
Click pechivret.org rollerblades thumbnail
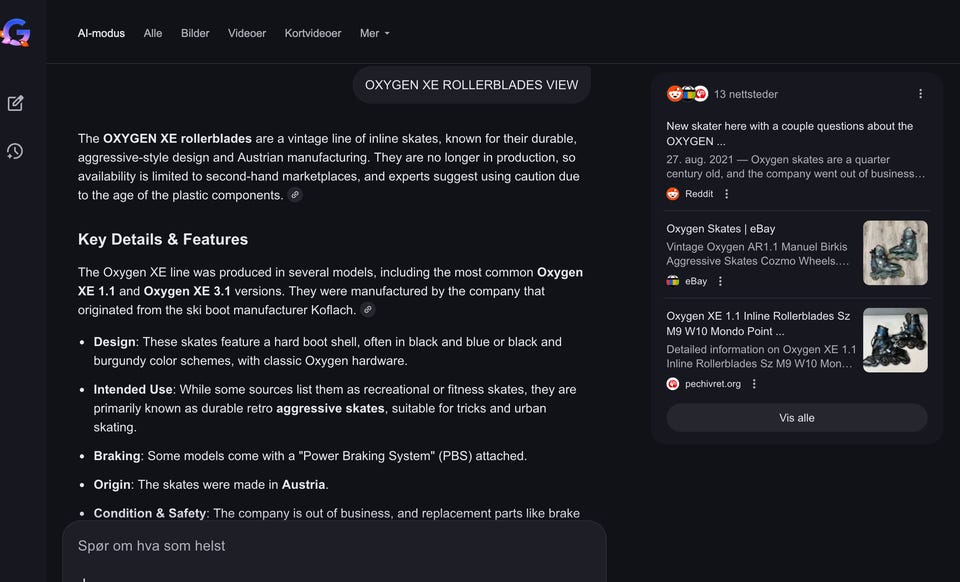(x=895, y=340)
